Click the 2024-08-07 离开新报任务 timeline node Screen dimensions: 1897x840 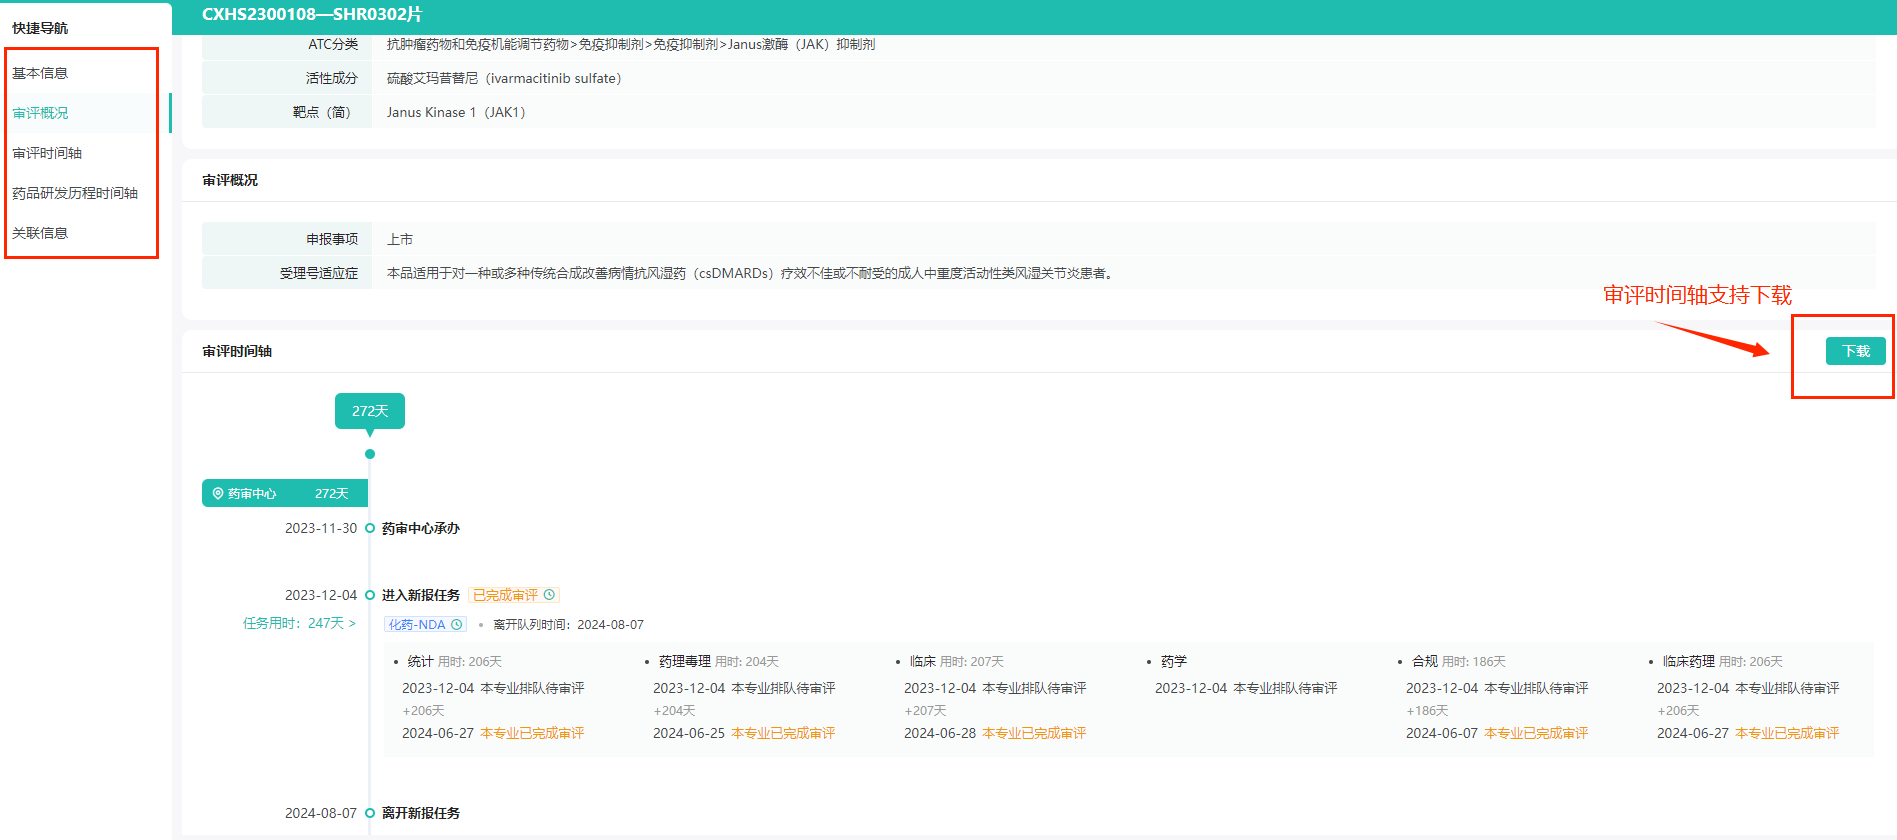[370, 813]
